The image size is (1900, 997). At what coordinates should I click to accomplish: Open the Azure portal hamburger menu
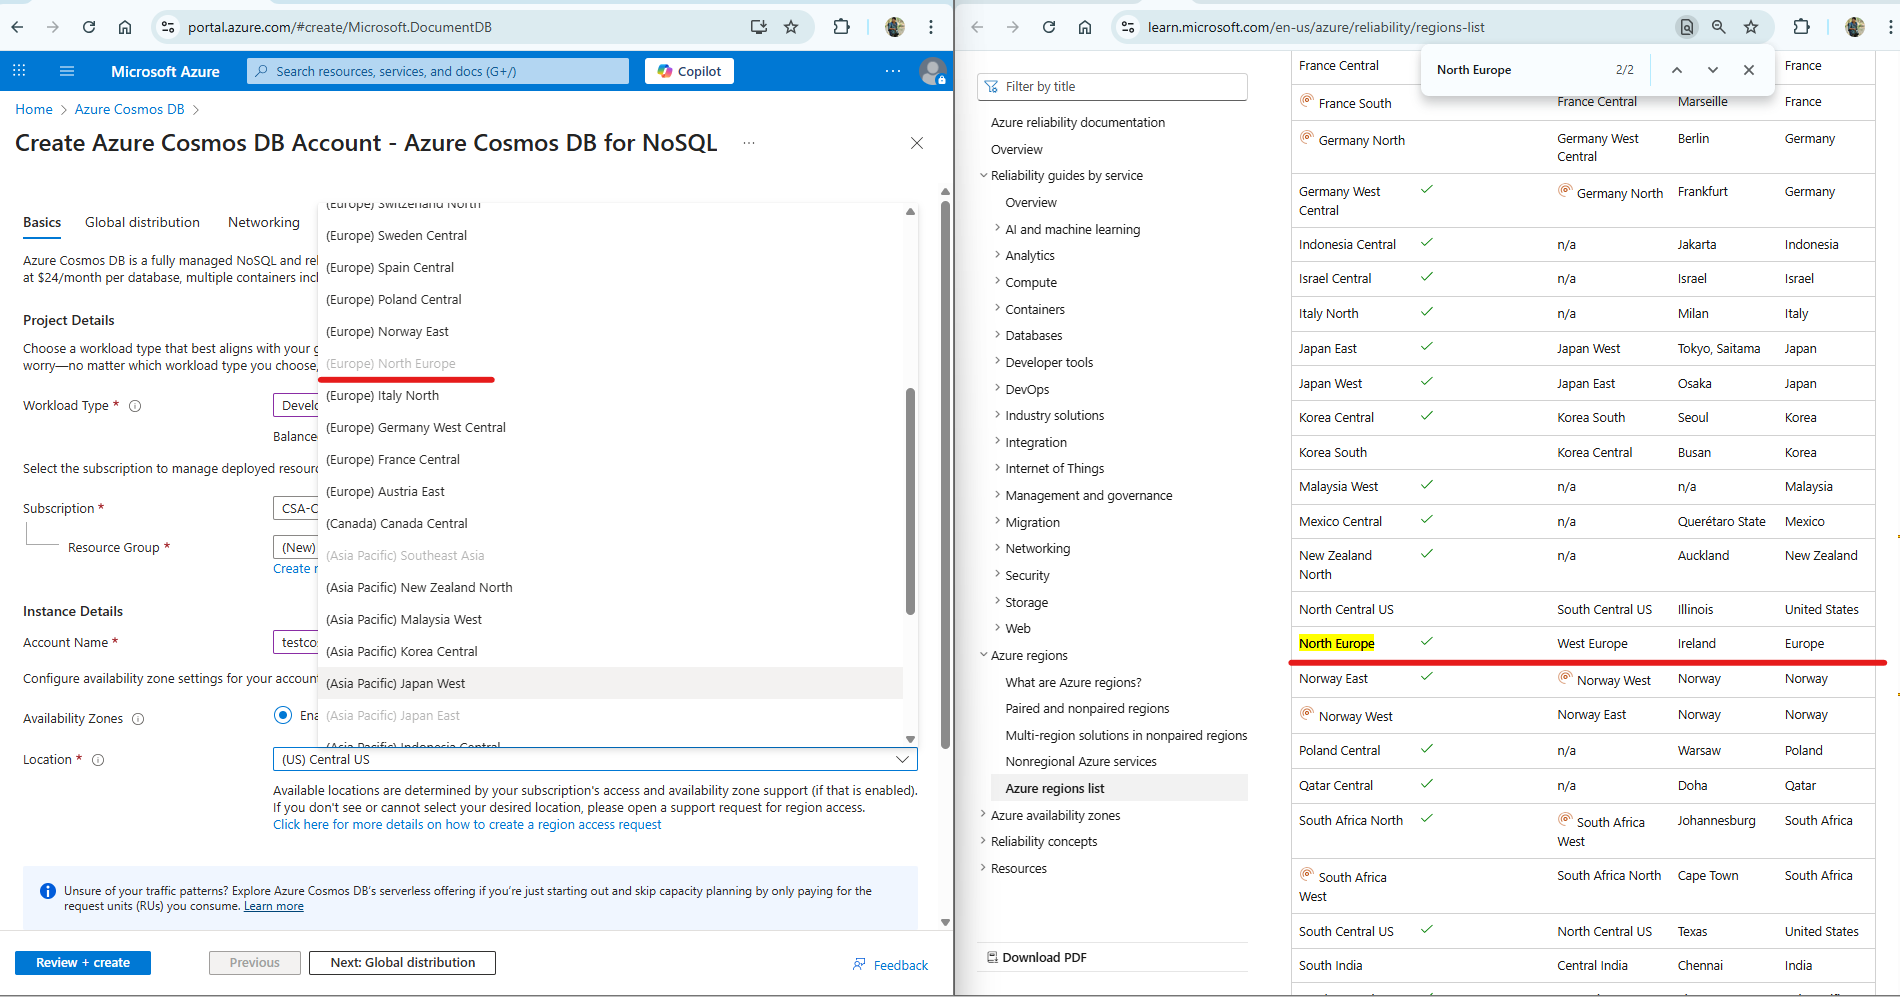tap(67, 71)
